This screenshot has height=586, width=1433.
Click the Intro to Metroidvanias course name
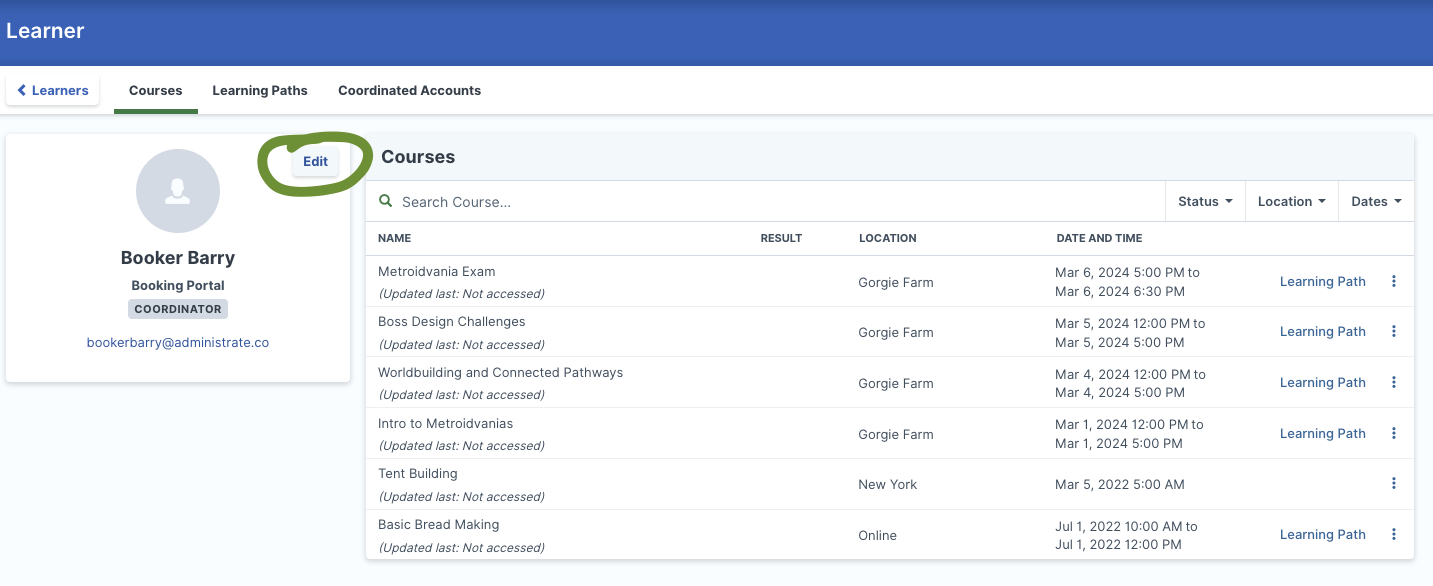click(x=446, y=424)
